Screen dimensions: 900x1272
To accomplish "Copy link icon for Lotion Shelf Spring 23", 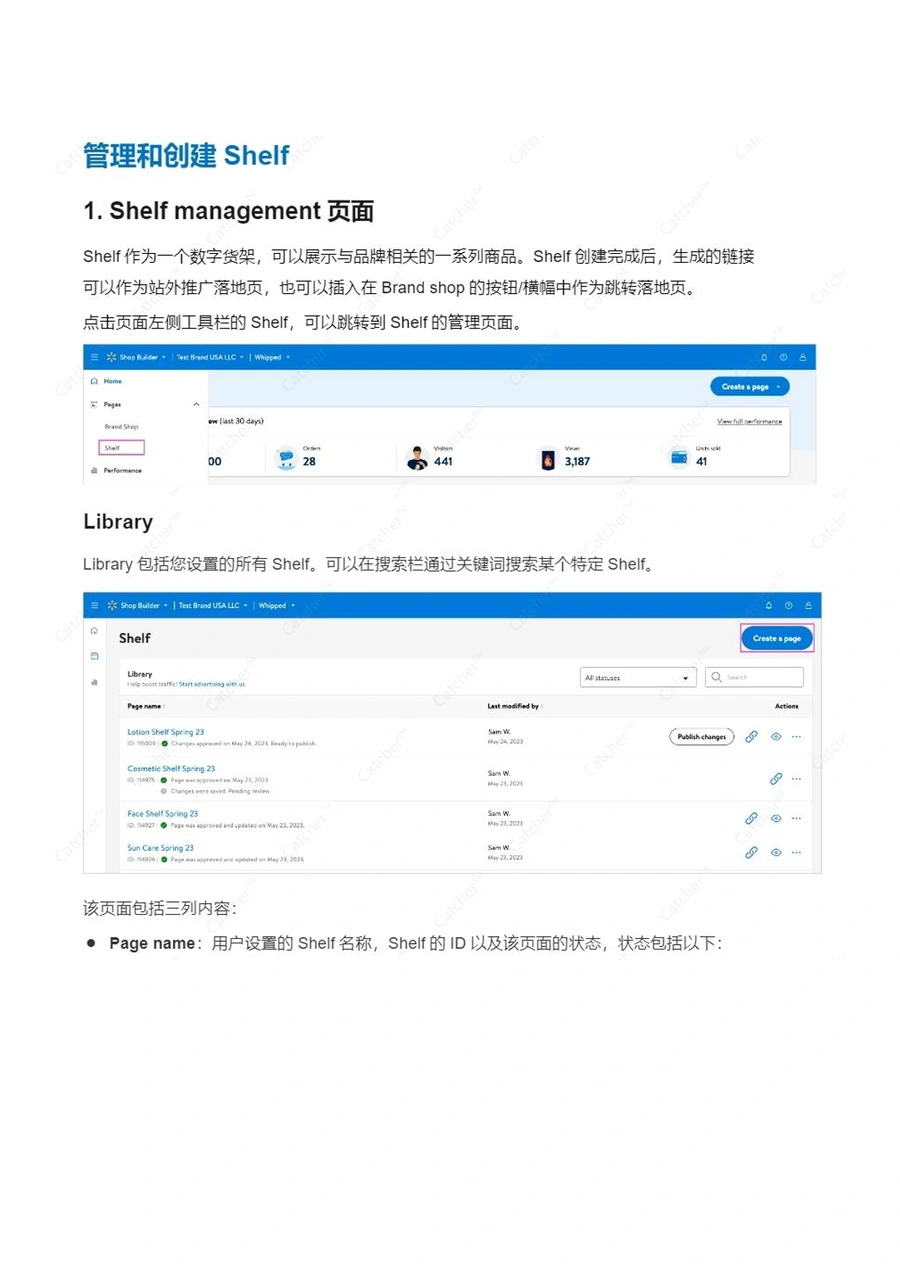I will coord(751,737).
